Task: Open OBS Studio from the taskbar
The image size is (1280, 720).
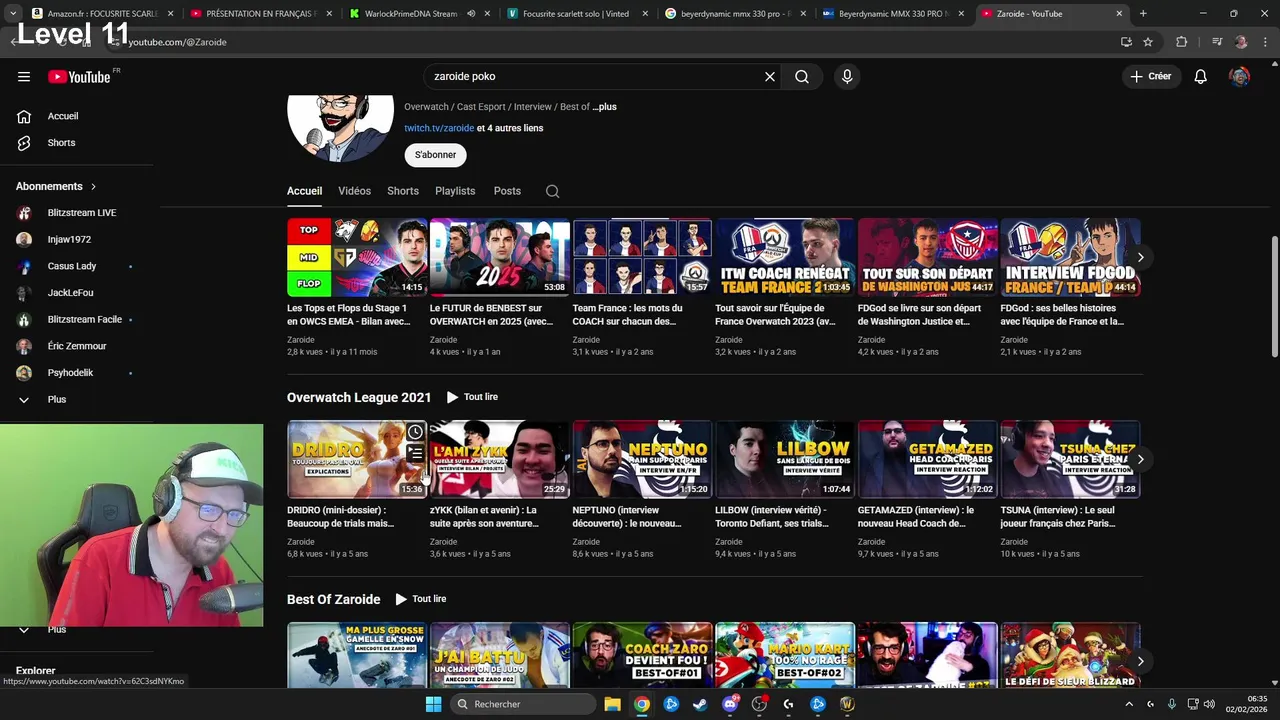Action: [x=759, y=704]
